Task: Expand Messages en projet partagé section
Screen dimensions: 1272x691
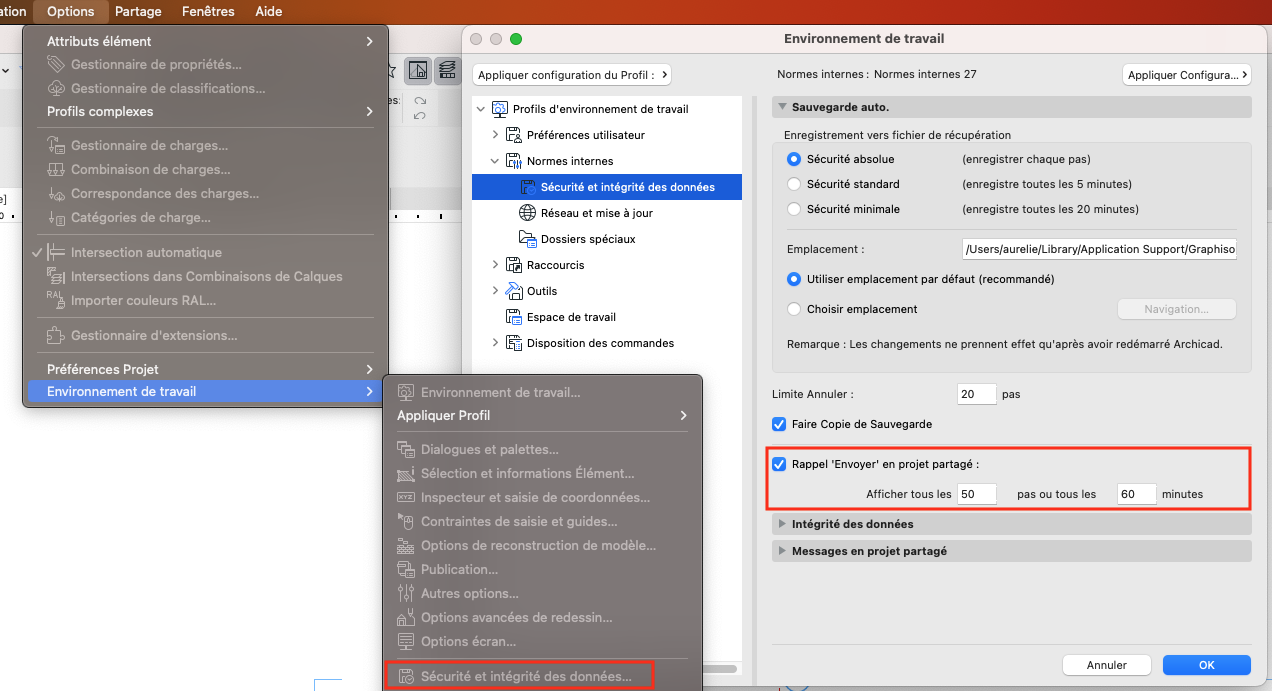Action: pyautogui.click(x=781, y=551)
